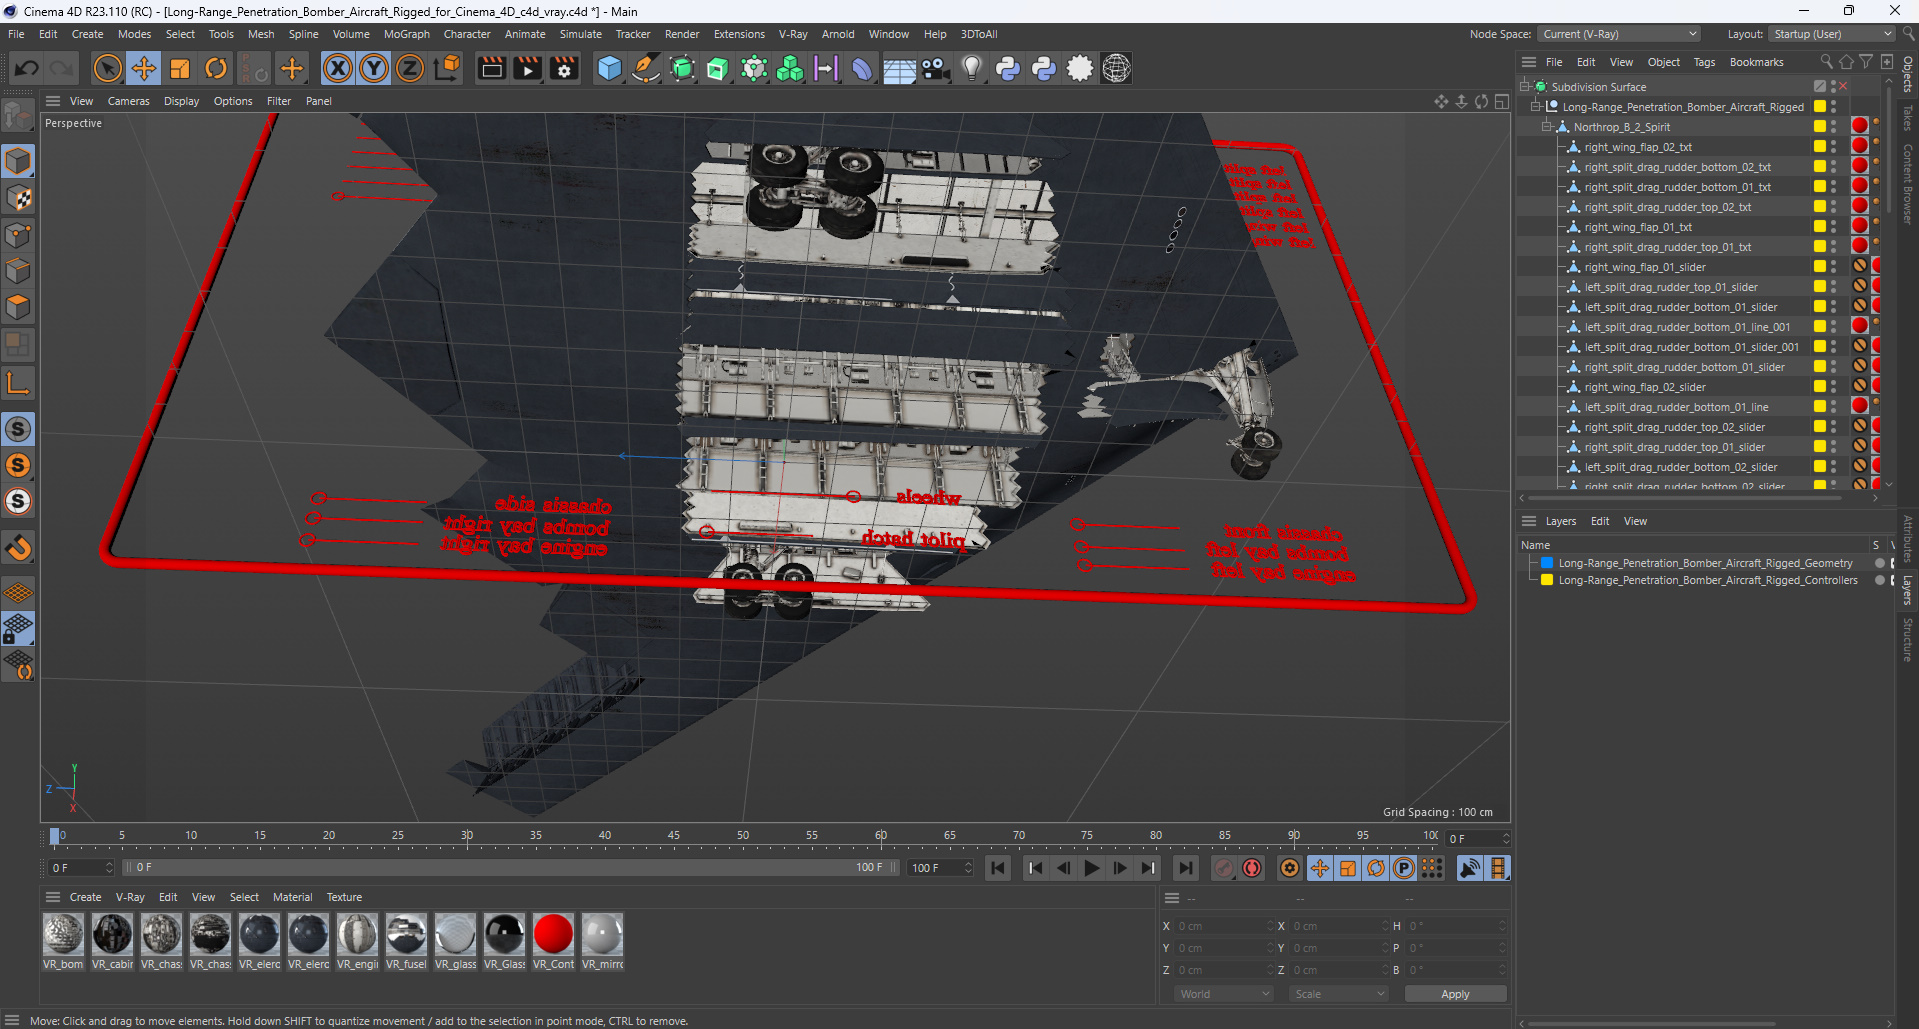Open the vertical Takes tab
1919x1029 pixels.
pyautogui.click(x=1908, y=118)
